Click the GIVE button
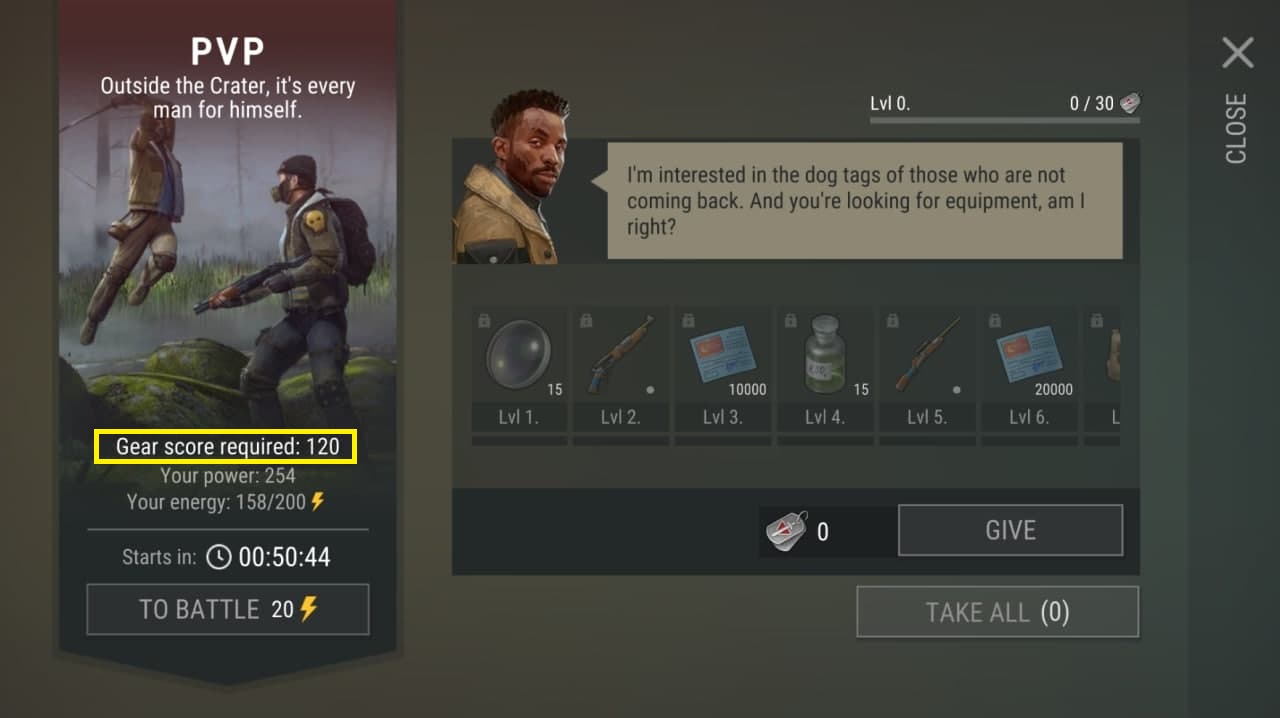The image size is (1280, 718). pos(1010,530)
